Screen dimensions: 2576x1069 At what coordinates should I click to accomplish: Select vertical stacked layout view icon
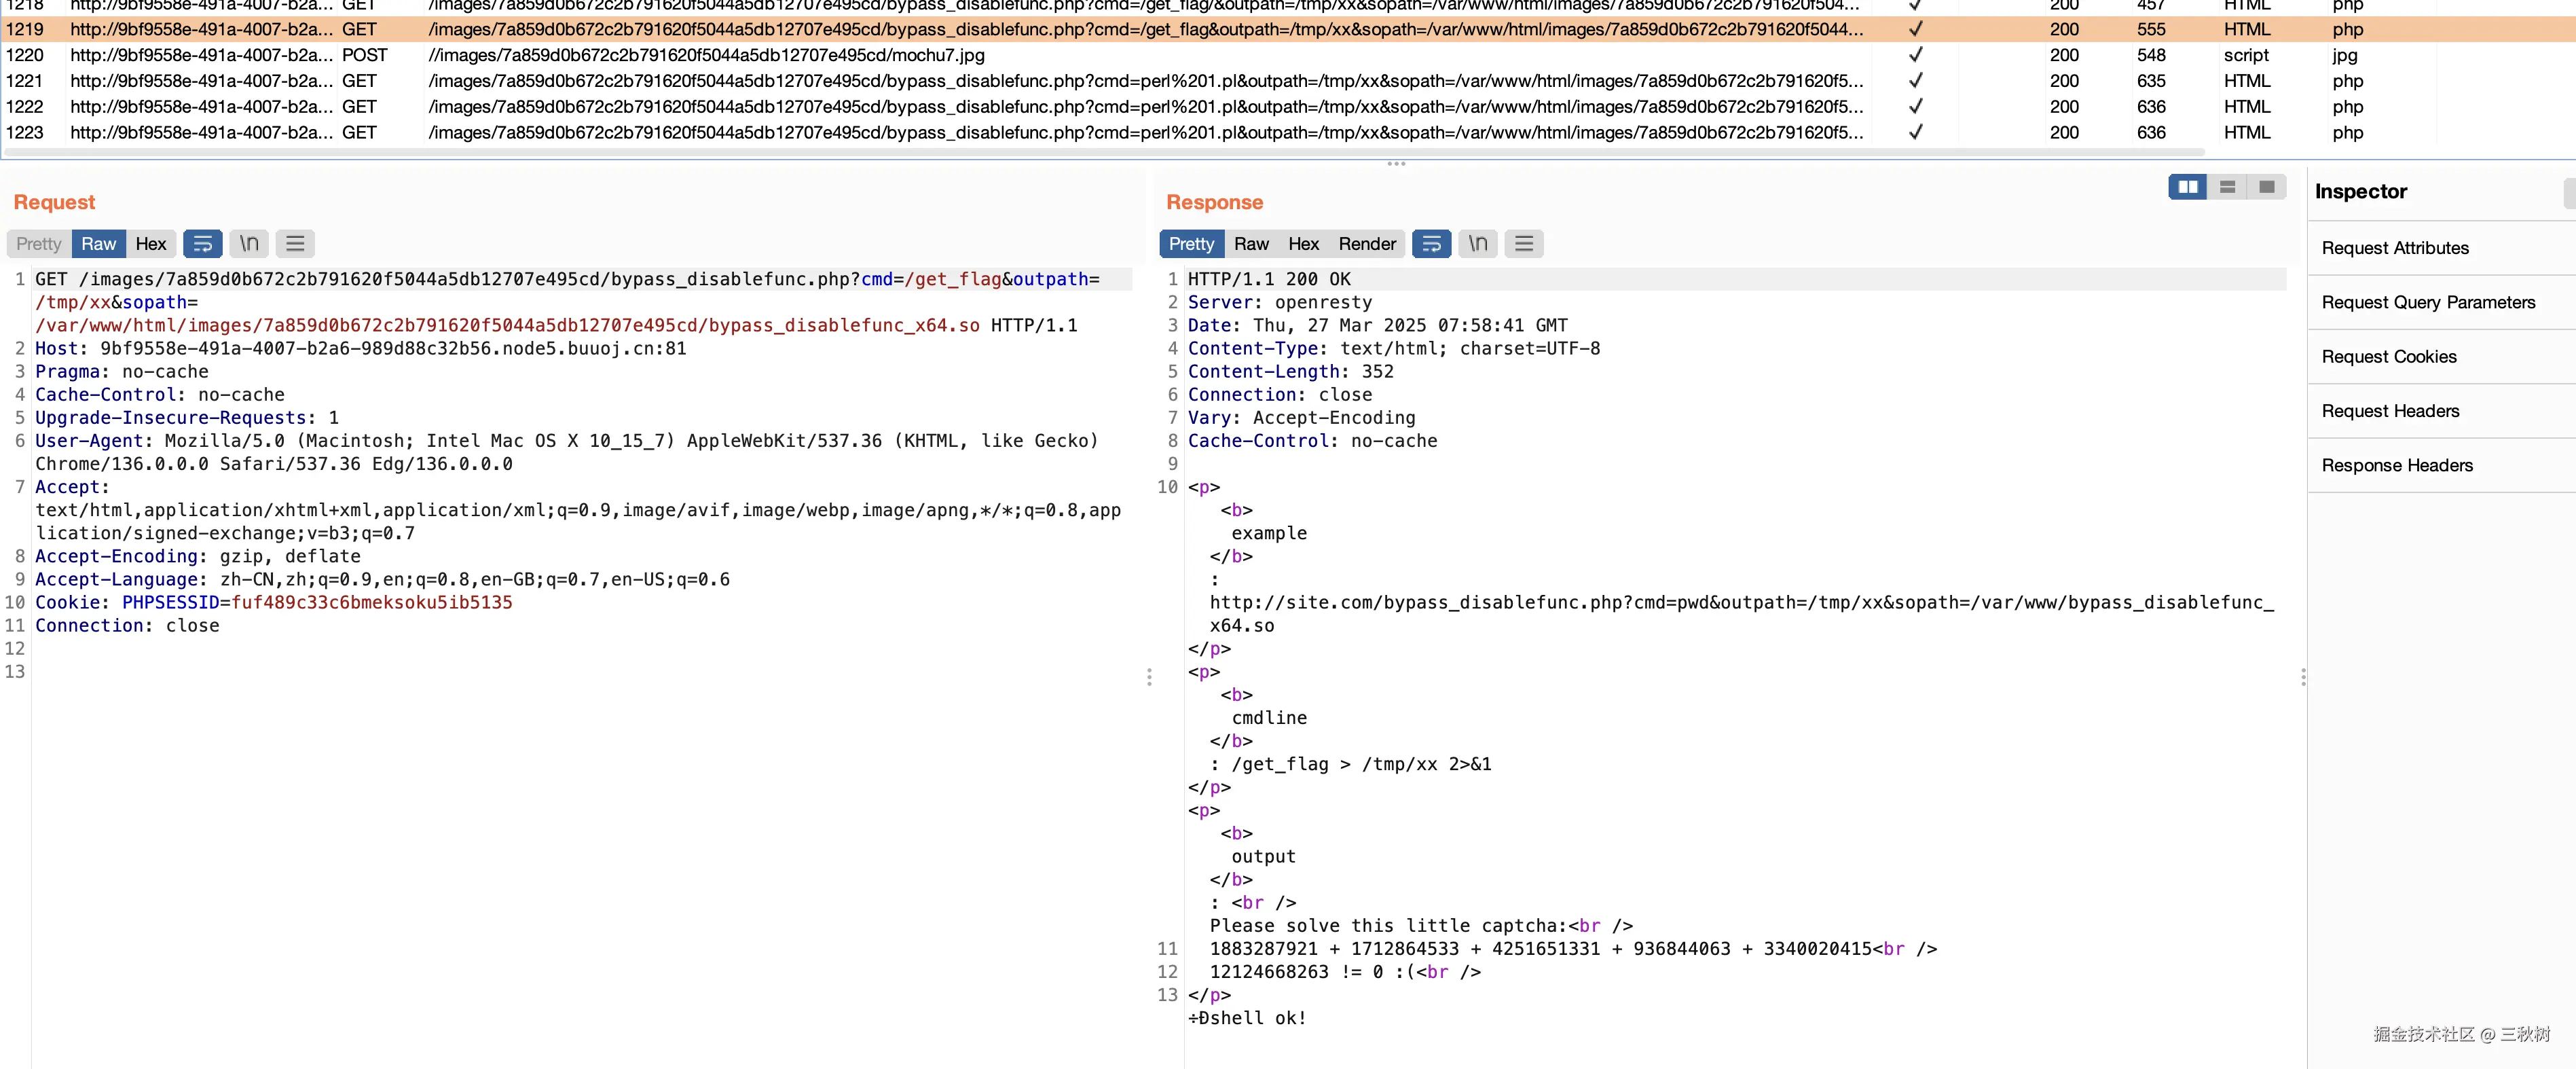2227,187
